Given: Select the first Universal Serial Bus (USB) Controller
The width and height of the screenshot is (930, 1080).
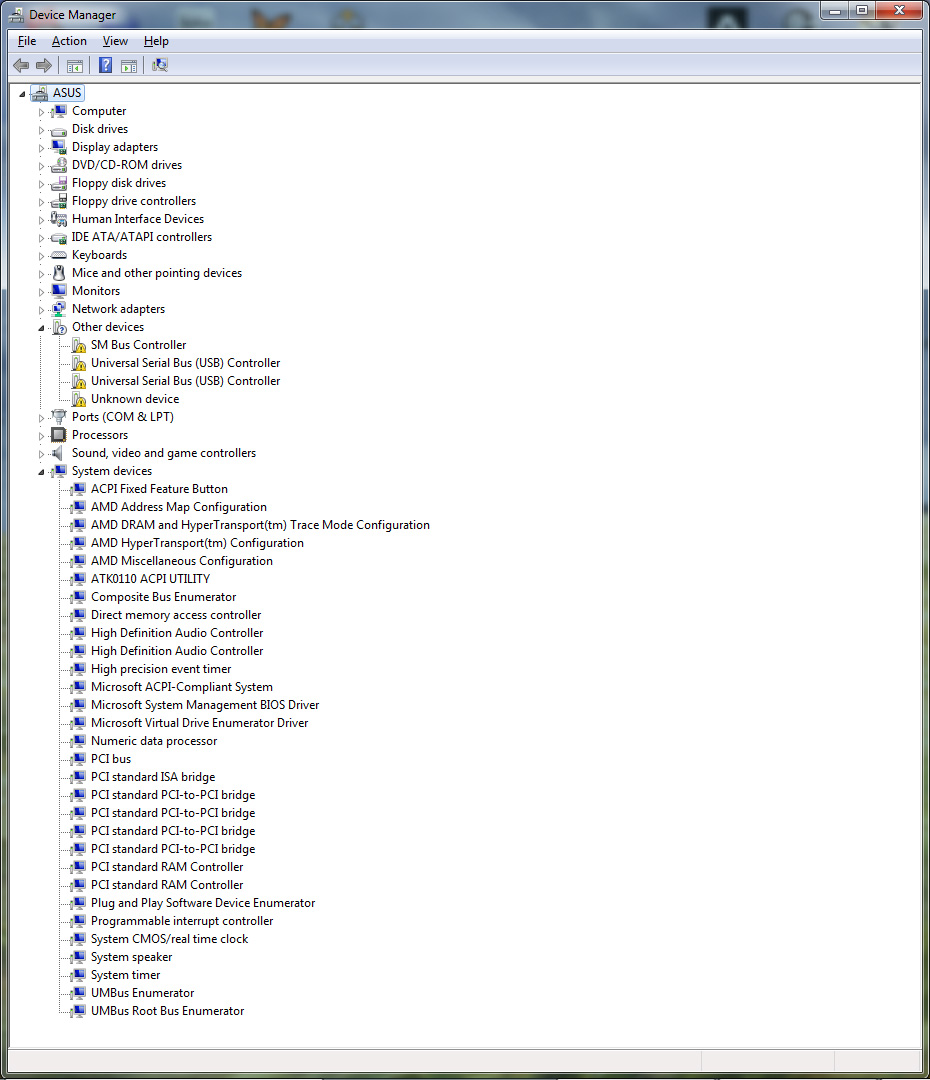Looking at the screenshot, I should (185, 363).
